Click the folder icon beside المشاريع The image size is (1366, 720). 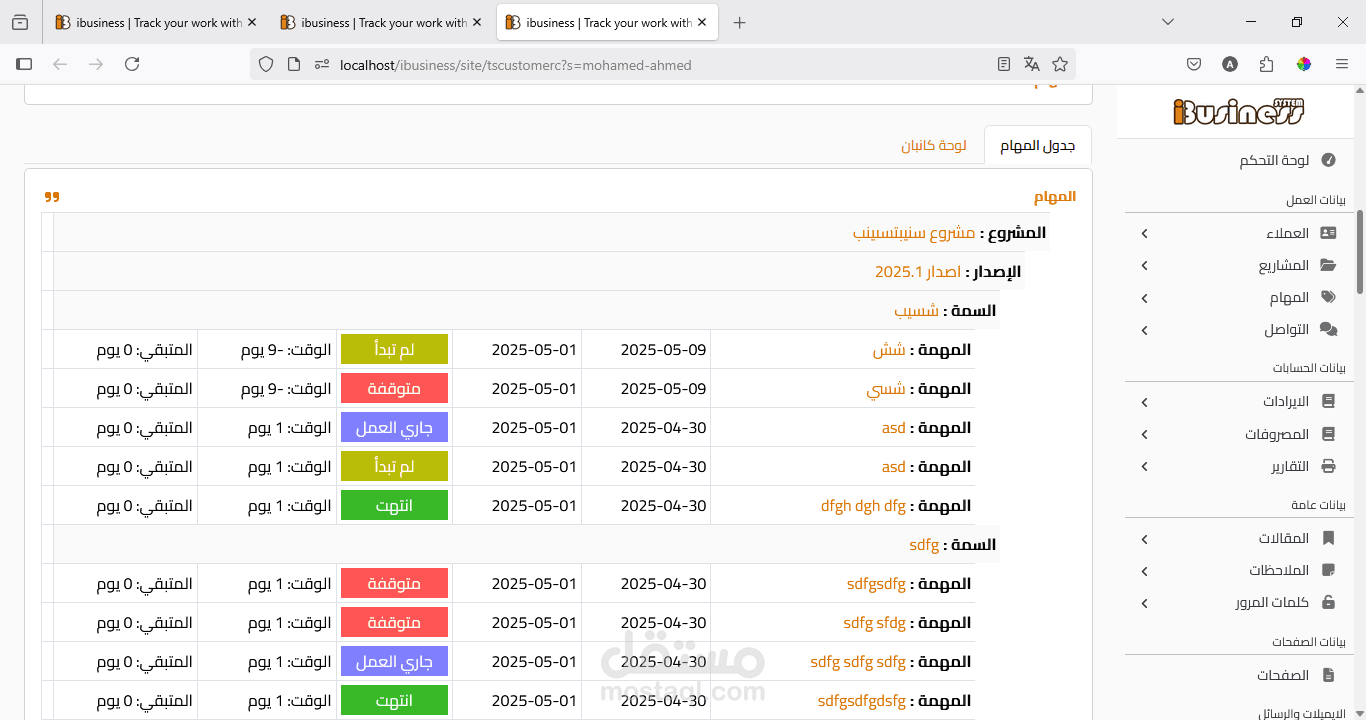[x=1328, y=265]
